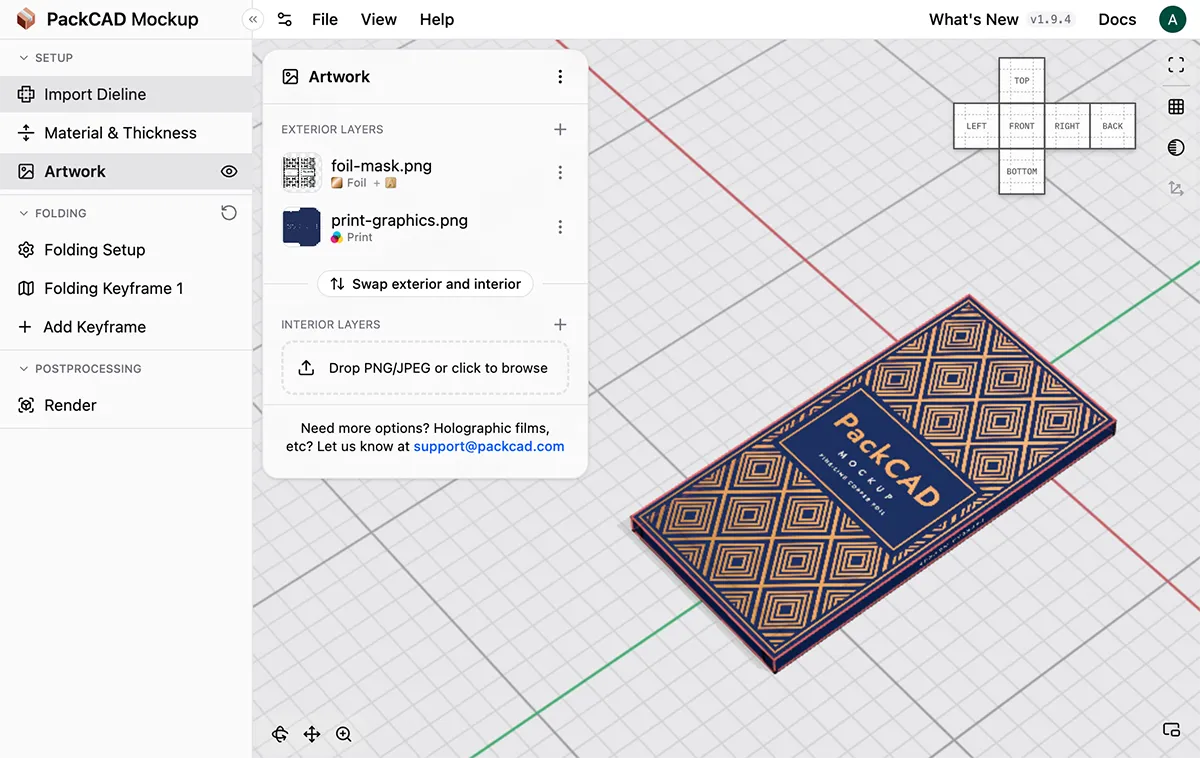Toggle the axes gizmo icon
The image size is (1200, 758).
1176,188
